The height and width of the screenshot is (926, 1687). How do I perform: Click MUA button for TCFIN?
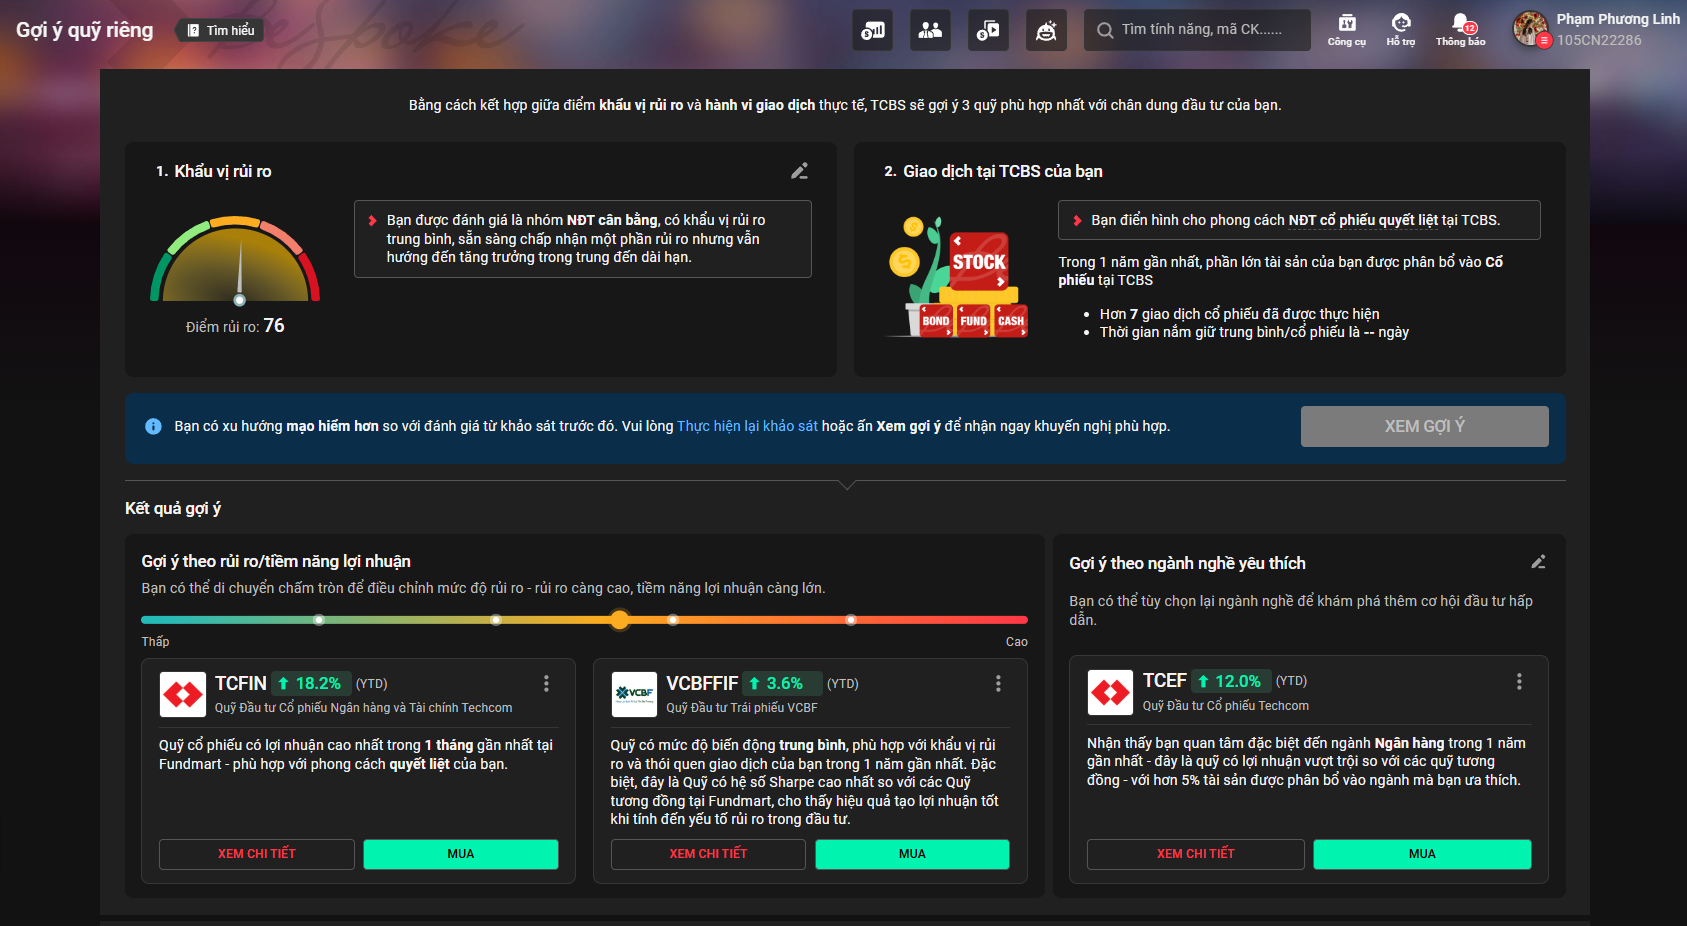461,854
